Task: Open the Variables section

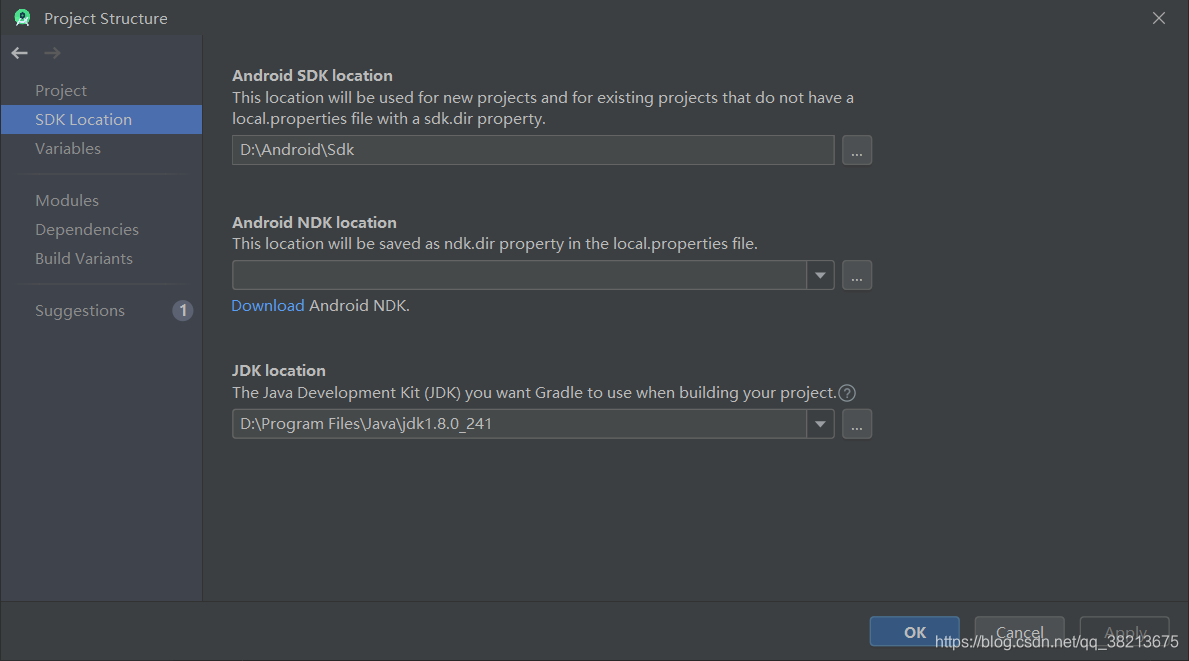Action: pyautogui.click(x=102, y=149)
